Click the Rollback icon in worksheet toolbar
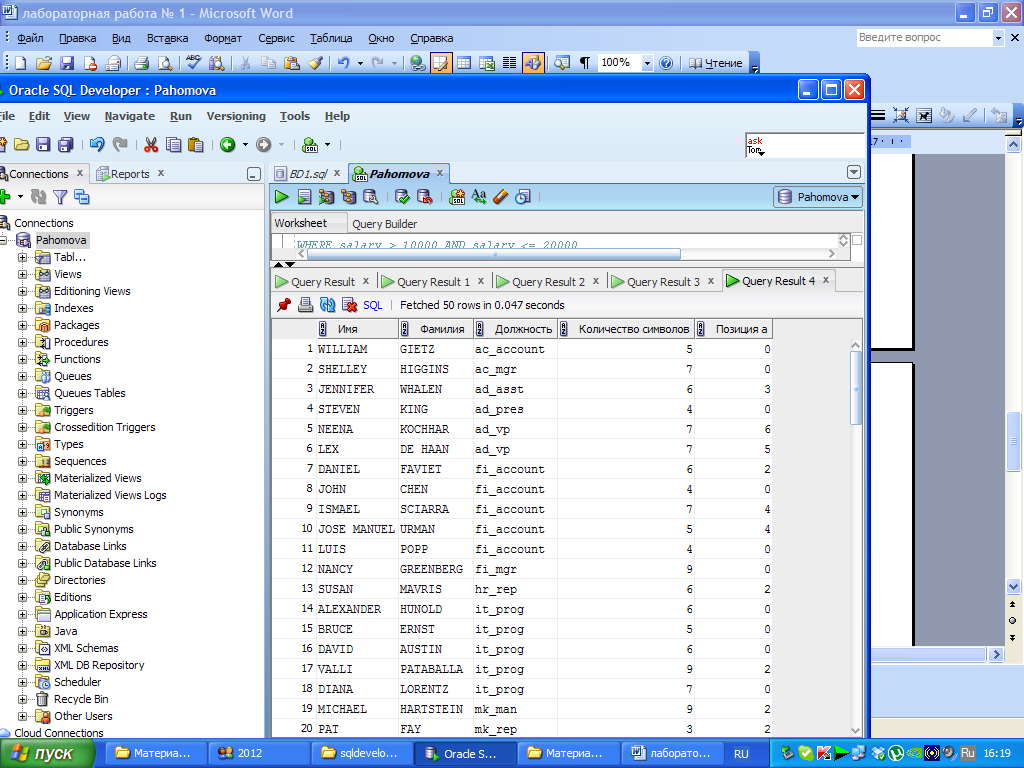The height and width of the screenshot is (768, 1024). point(424,197)
